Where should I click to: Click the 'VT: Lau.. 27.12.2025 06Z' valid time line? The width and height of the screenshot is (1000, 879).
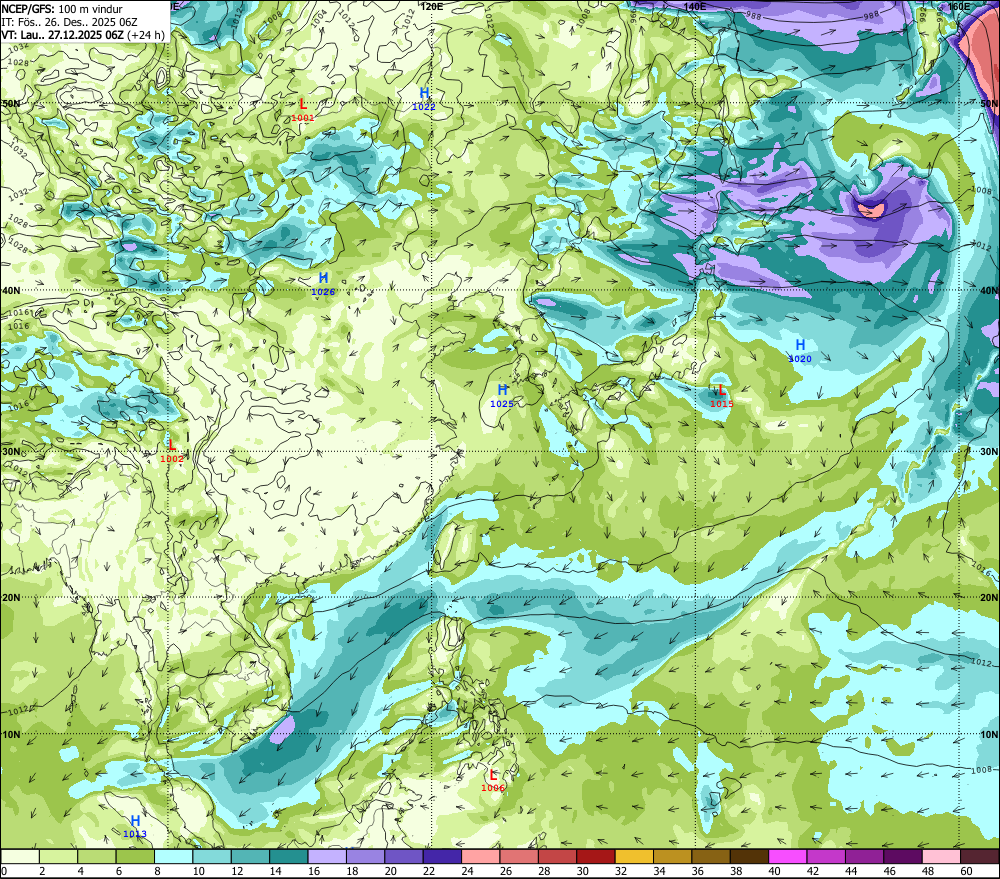click(x=62, y=35)
